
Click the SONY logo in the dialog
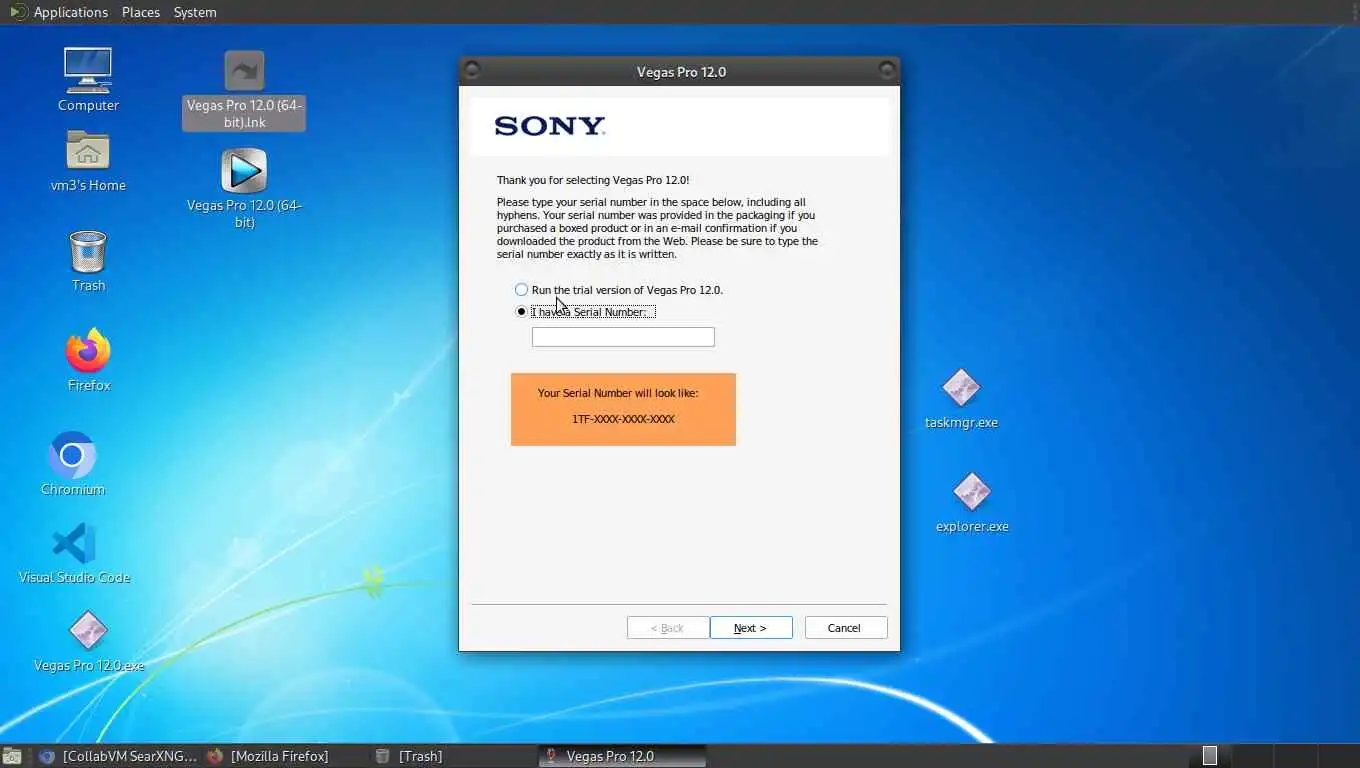coord(550,126)
